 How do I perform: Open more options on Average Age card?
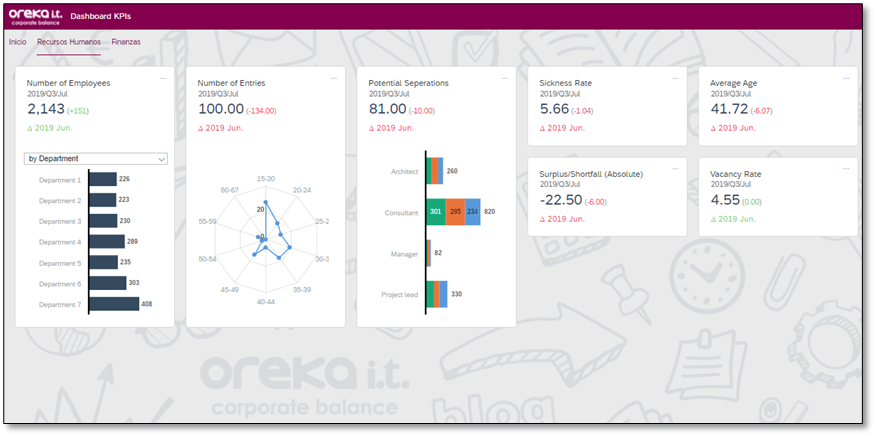(846, 78)
